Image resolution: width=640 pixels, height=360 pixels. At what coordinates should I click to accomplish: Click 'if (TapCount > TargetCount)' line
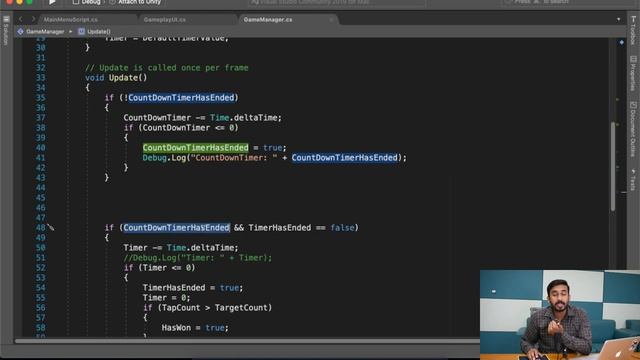pos(207,307)
